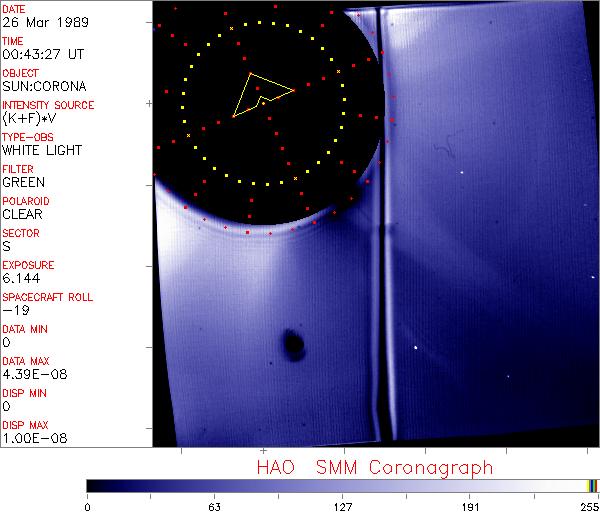Click the DATE label
This screenshot has height=512, width=600.
tap(14, 9)
